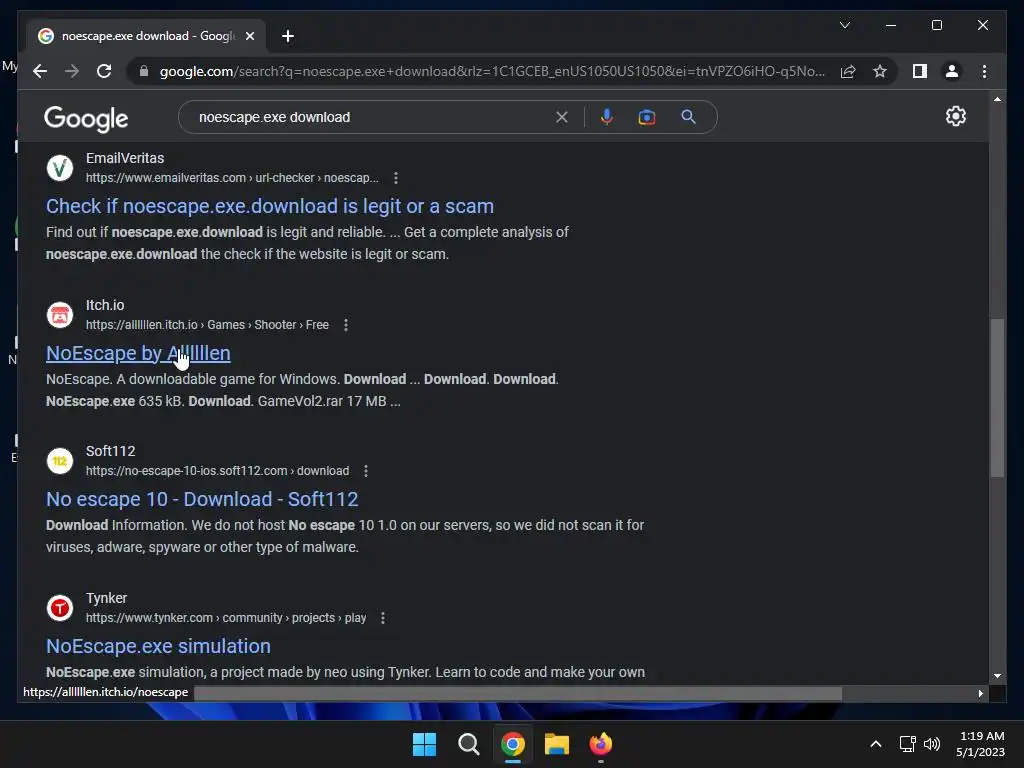
Task: Click the tynker.com URL breadcrumb
Action: tap(226, 618)
